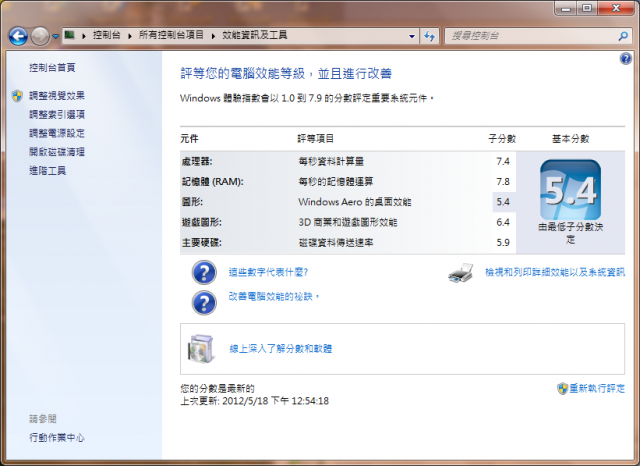
Task: Go back with the blue back arrow
Action: pyautogui.click(x=18, y=36)
